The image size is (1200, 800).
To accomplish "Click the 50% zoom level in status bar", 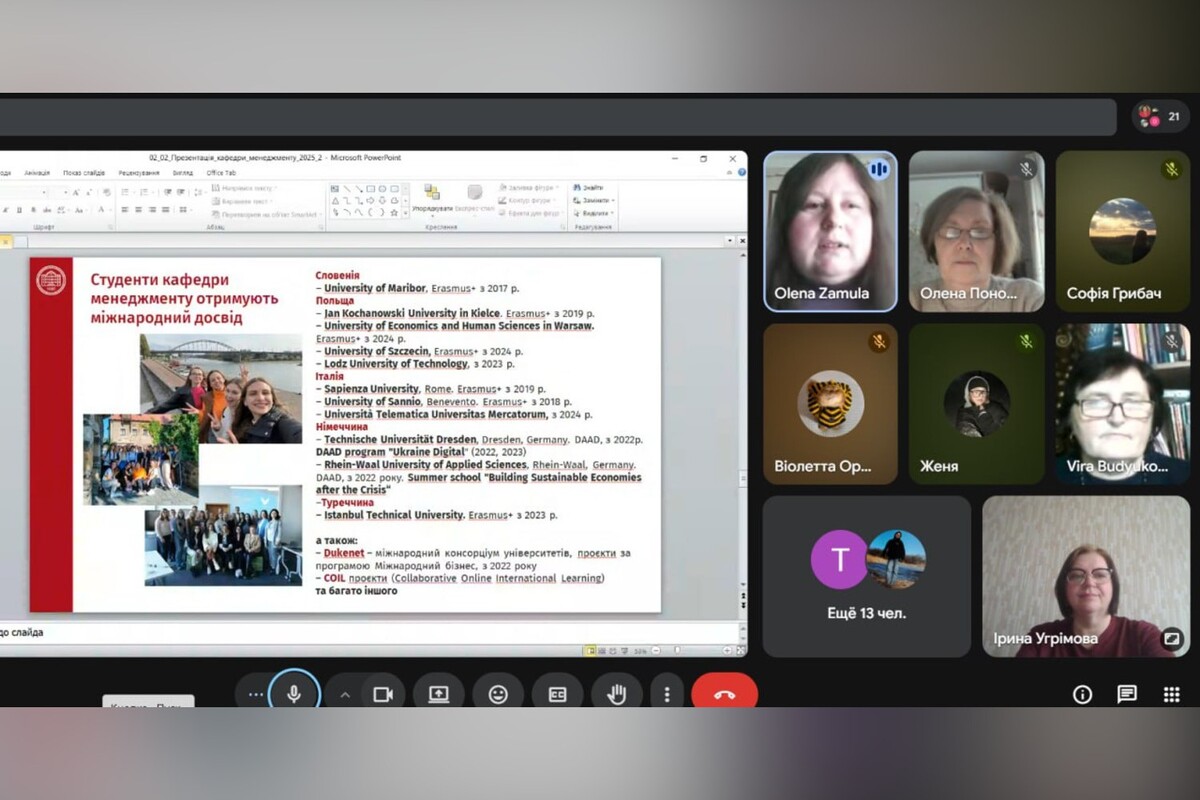I will 640,651.
